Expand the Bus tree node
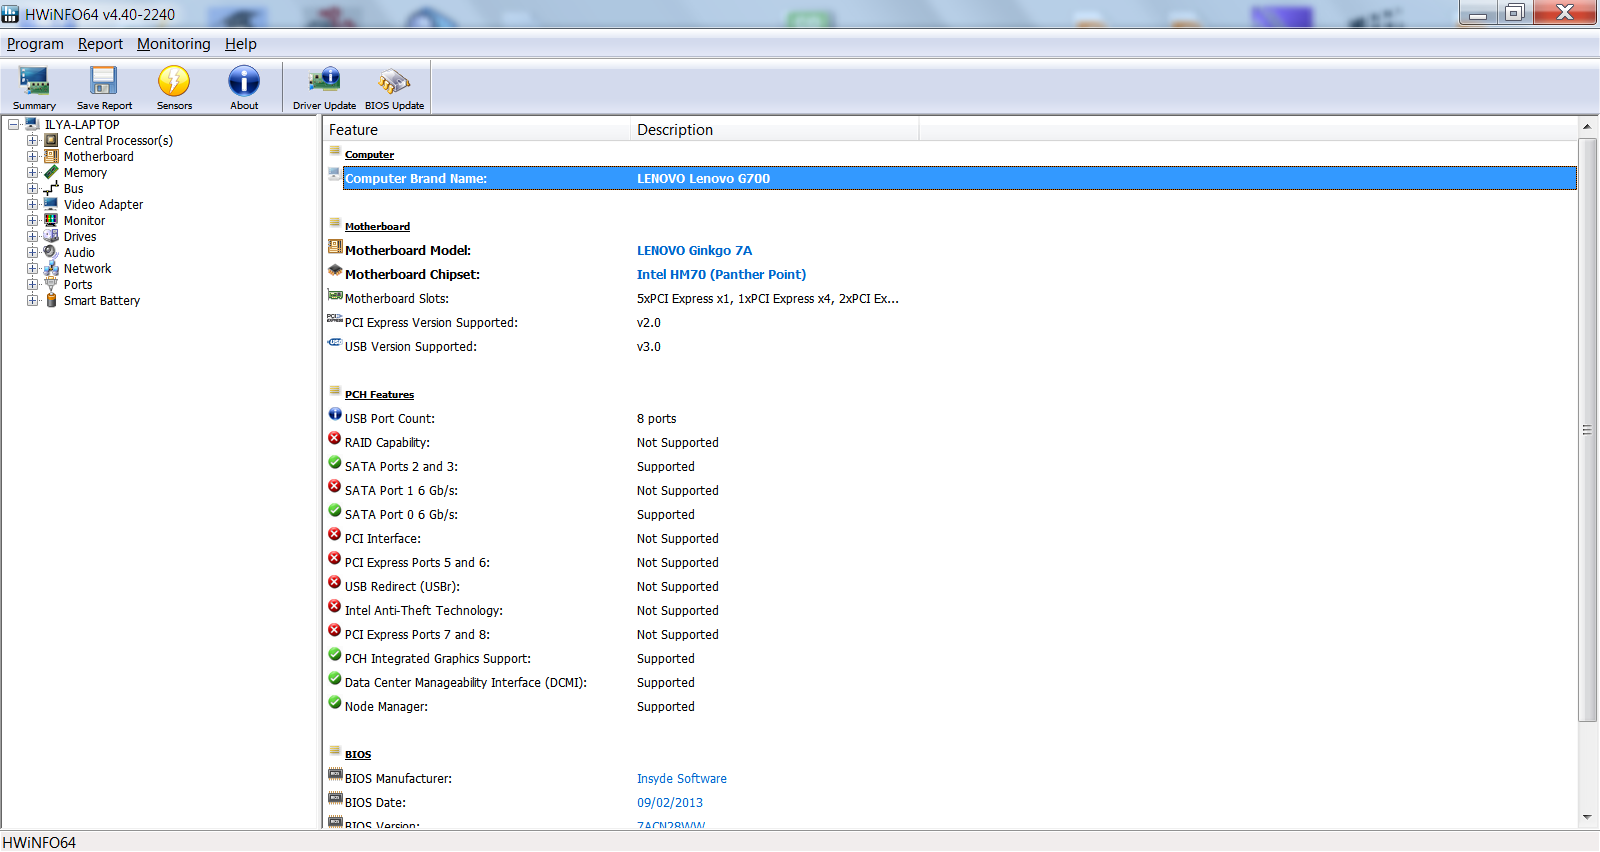 tap(33, 189)
